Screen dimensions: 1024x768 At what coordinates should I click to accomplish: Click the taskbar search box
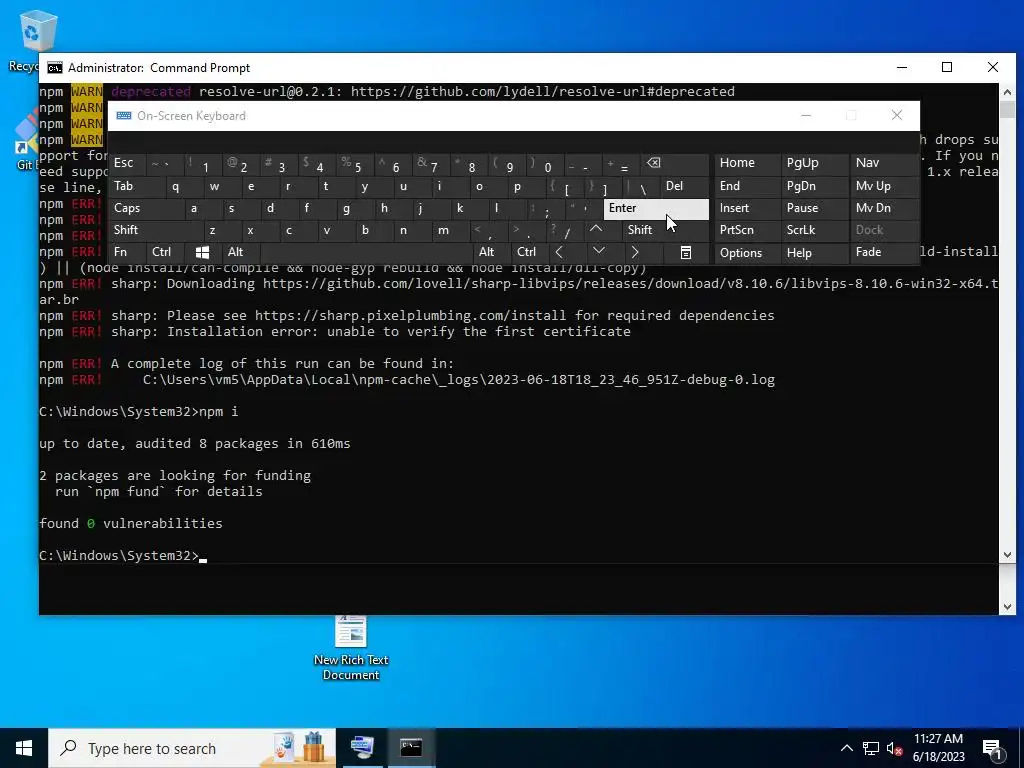tap(192, 748)
